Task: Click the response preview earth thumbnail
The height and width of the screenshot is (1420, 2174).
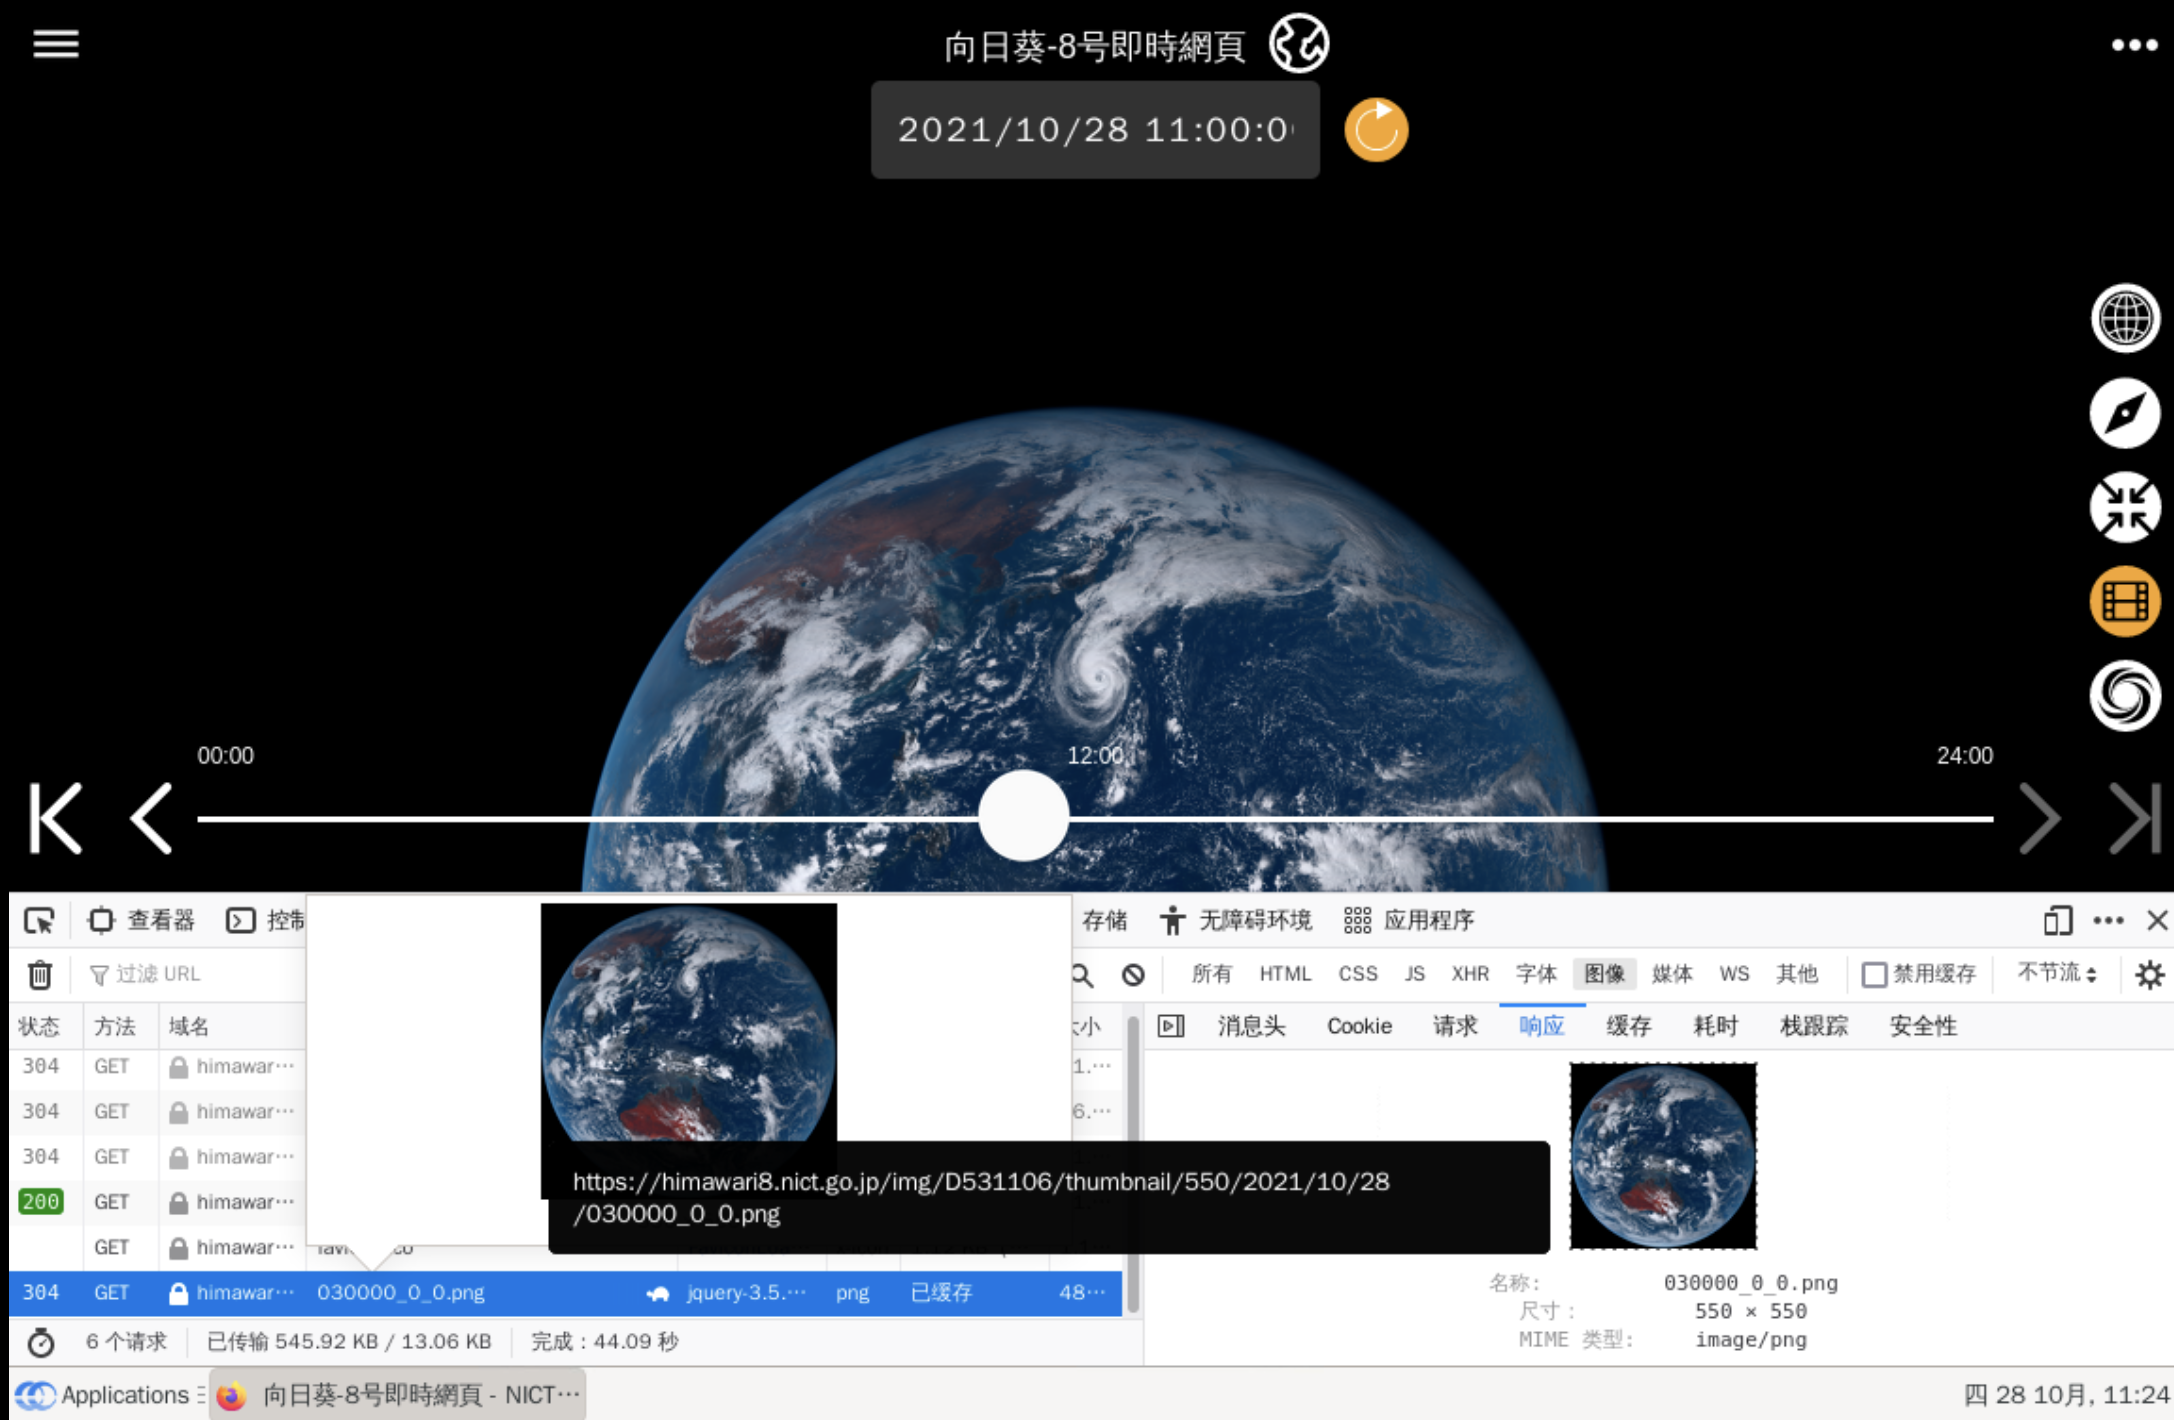Action: (1662, 1156)
